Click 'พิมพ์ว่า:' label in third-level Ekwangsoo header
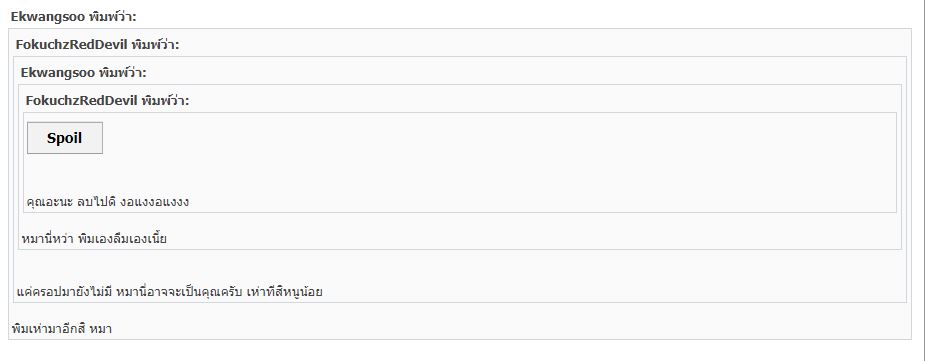Viewport: 925px width, 361px height. point(122,73)
